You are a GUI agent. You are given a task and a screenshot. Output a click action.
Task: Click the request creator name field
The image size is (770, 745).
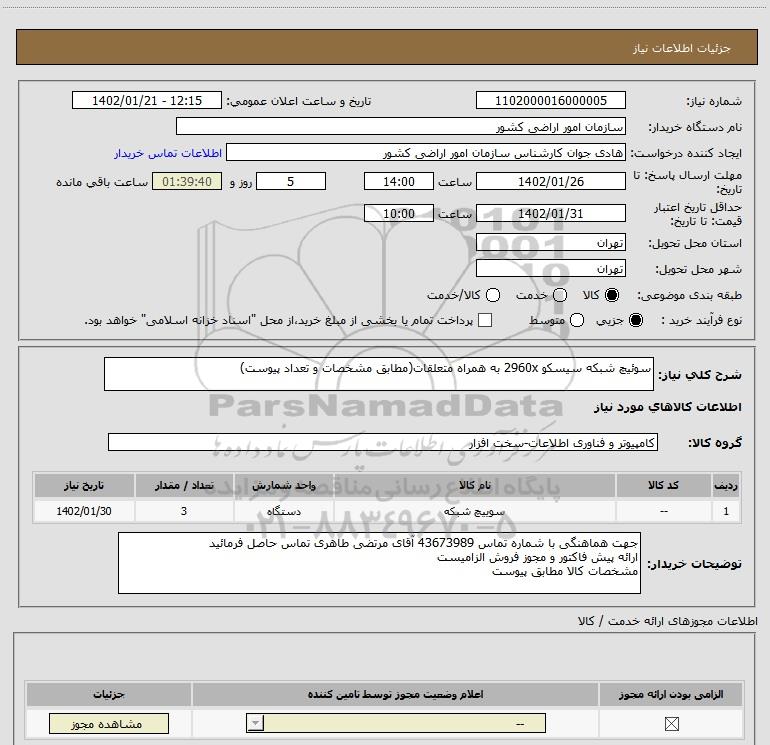(426, 152)
